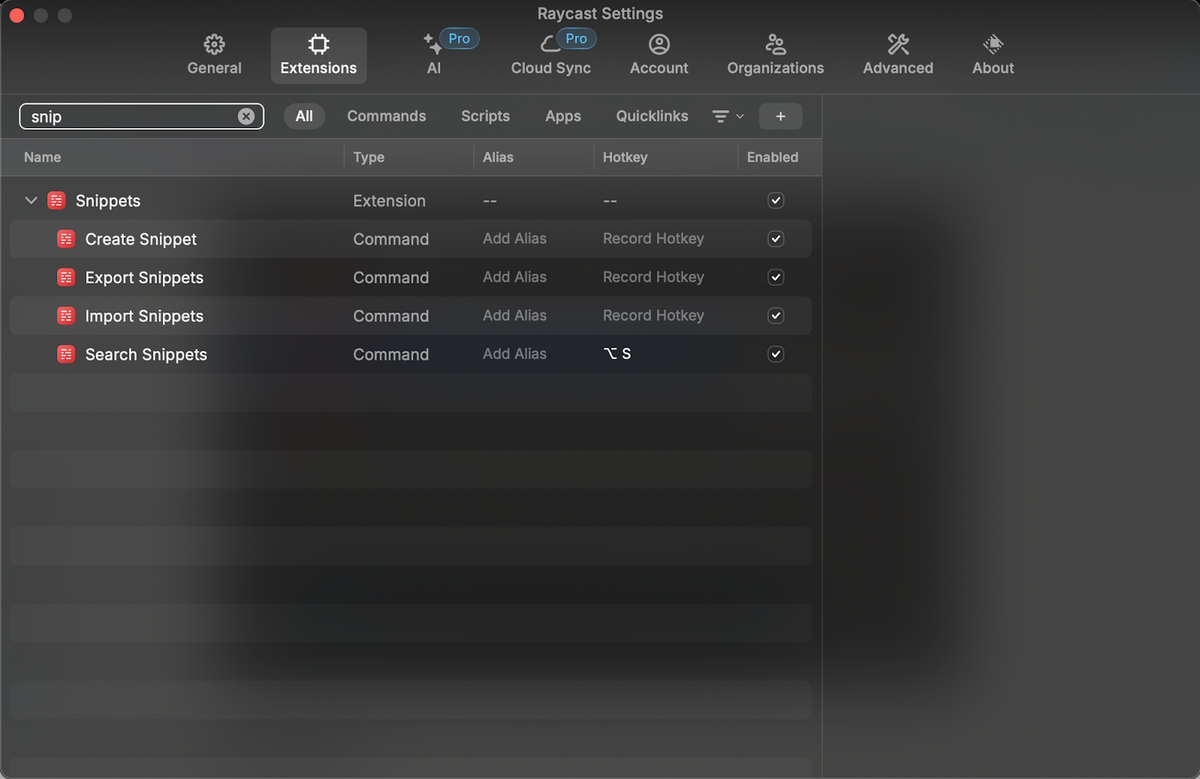The width and height of the screenshot is (1200, 779).
Task: Click the Pro badge on AI tab
Action: point(459,38)
